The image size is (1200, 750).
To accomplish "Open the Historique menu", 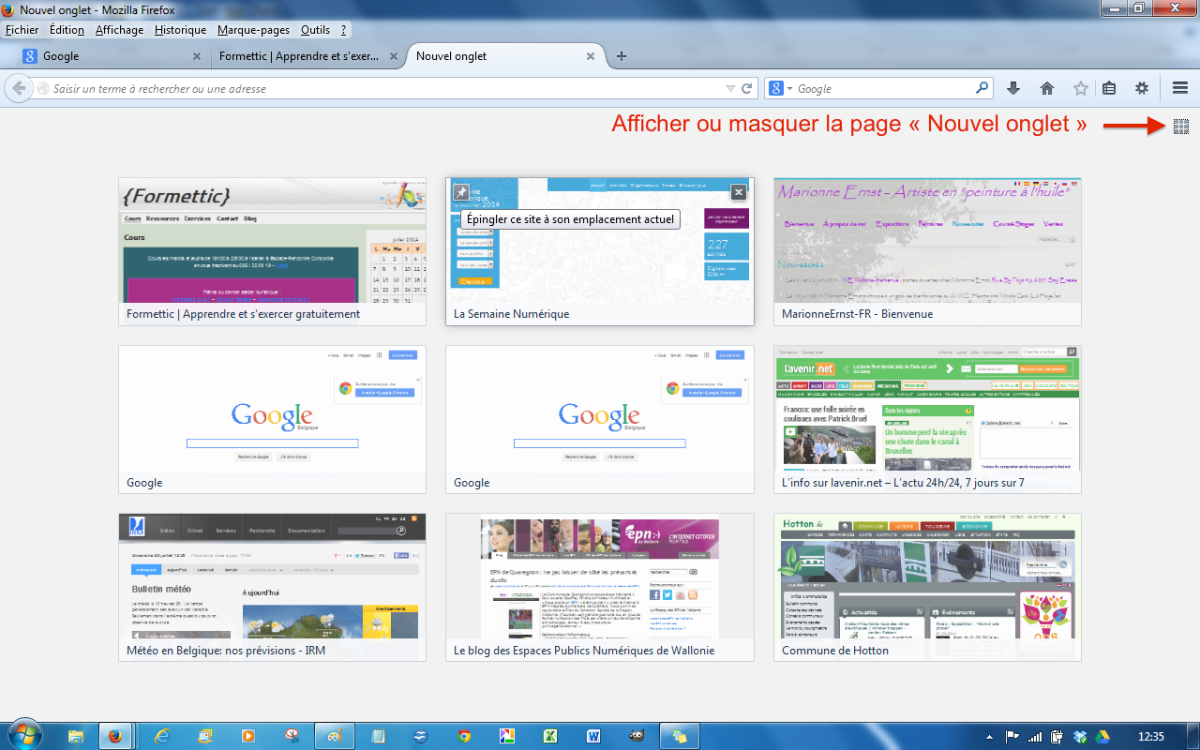I will click(180, 30).
